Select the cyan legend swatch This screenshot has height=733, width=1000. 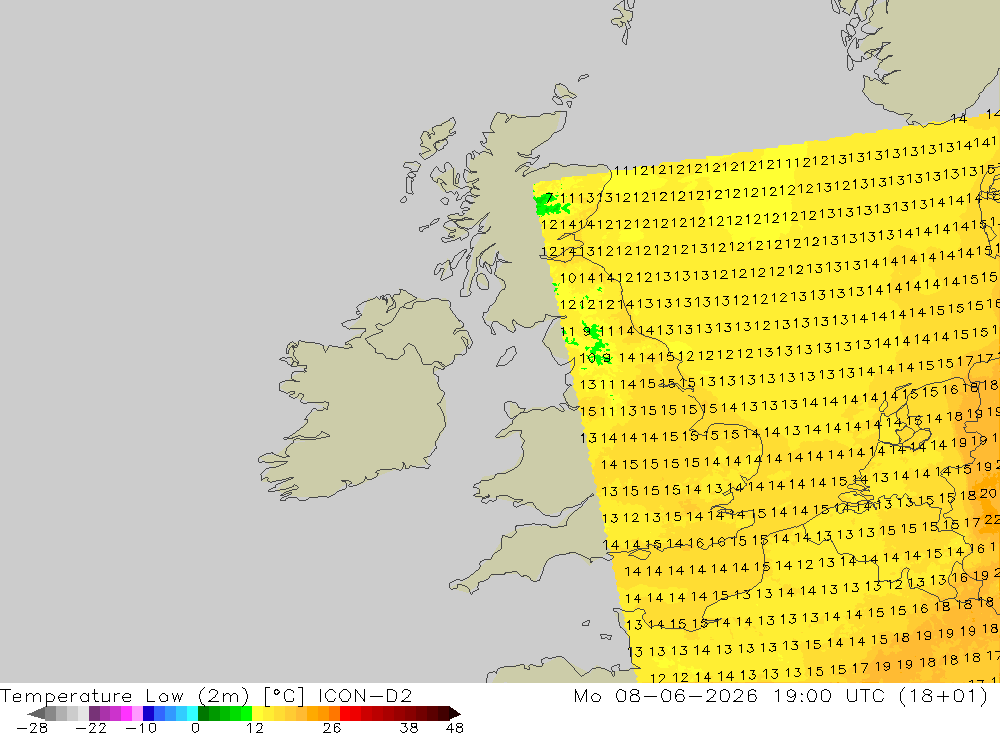(192, 713)
